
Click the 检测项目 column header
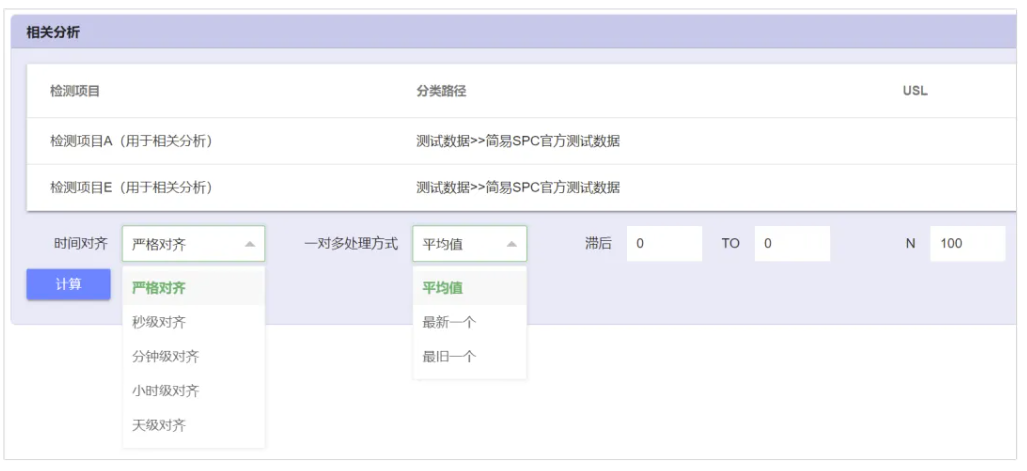(75, 92)
